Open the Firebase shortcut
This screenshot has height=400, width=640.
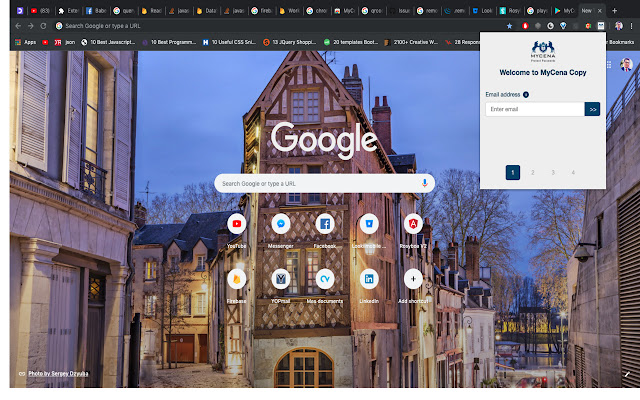coord(237,279)
